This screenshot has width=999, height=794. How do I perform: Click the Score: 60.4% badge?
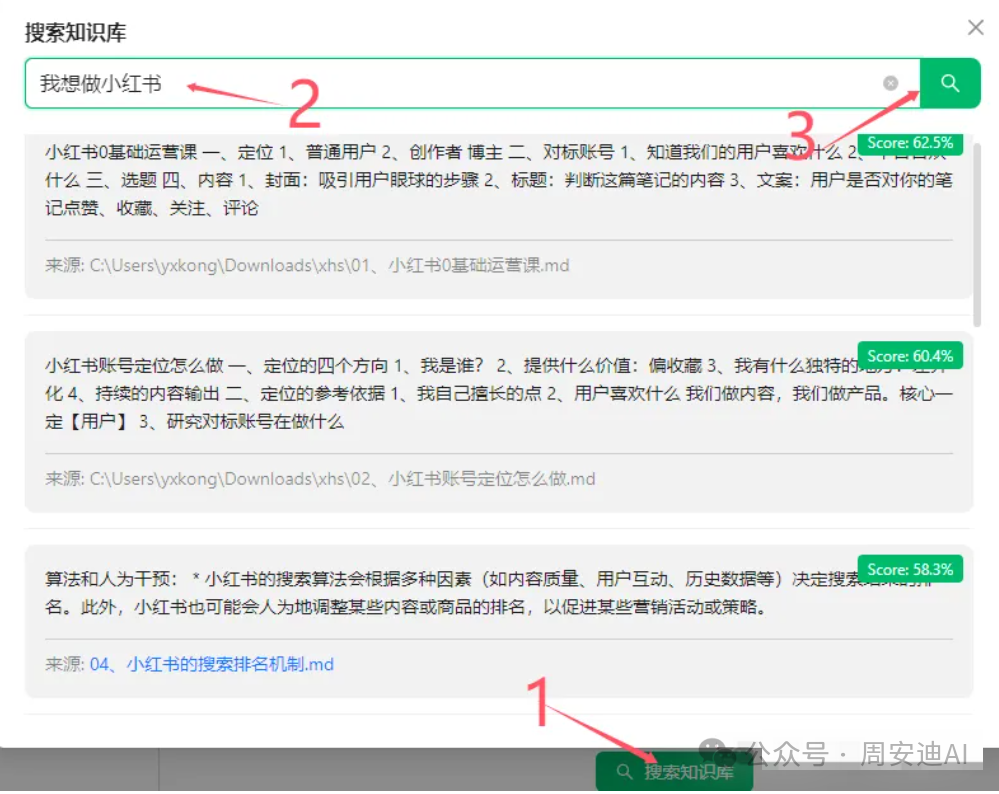pos(910,356)
